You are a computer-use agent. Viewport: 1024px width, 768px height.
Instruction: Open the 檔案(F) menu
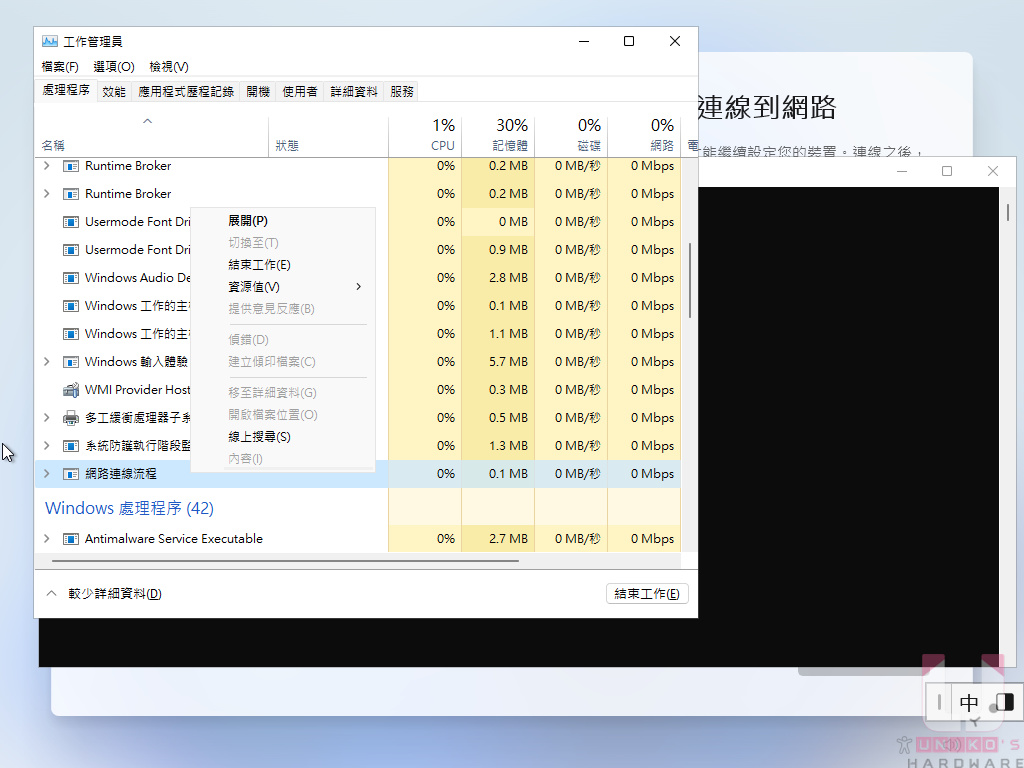coord(60,67)
